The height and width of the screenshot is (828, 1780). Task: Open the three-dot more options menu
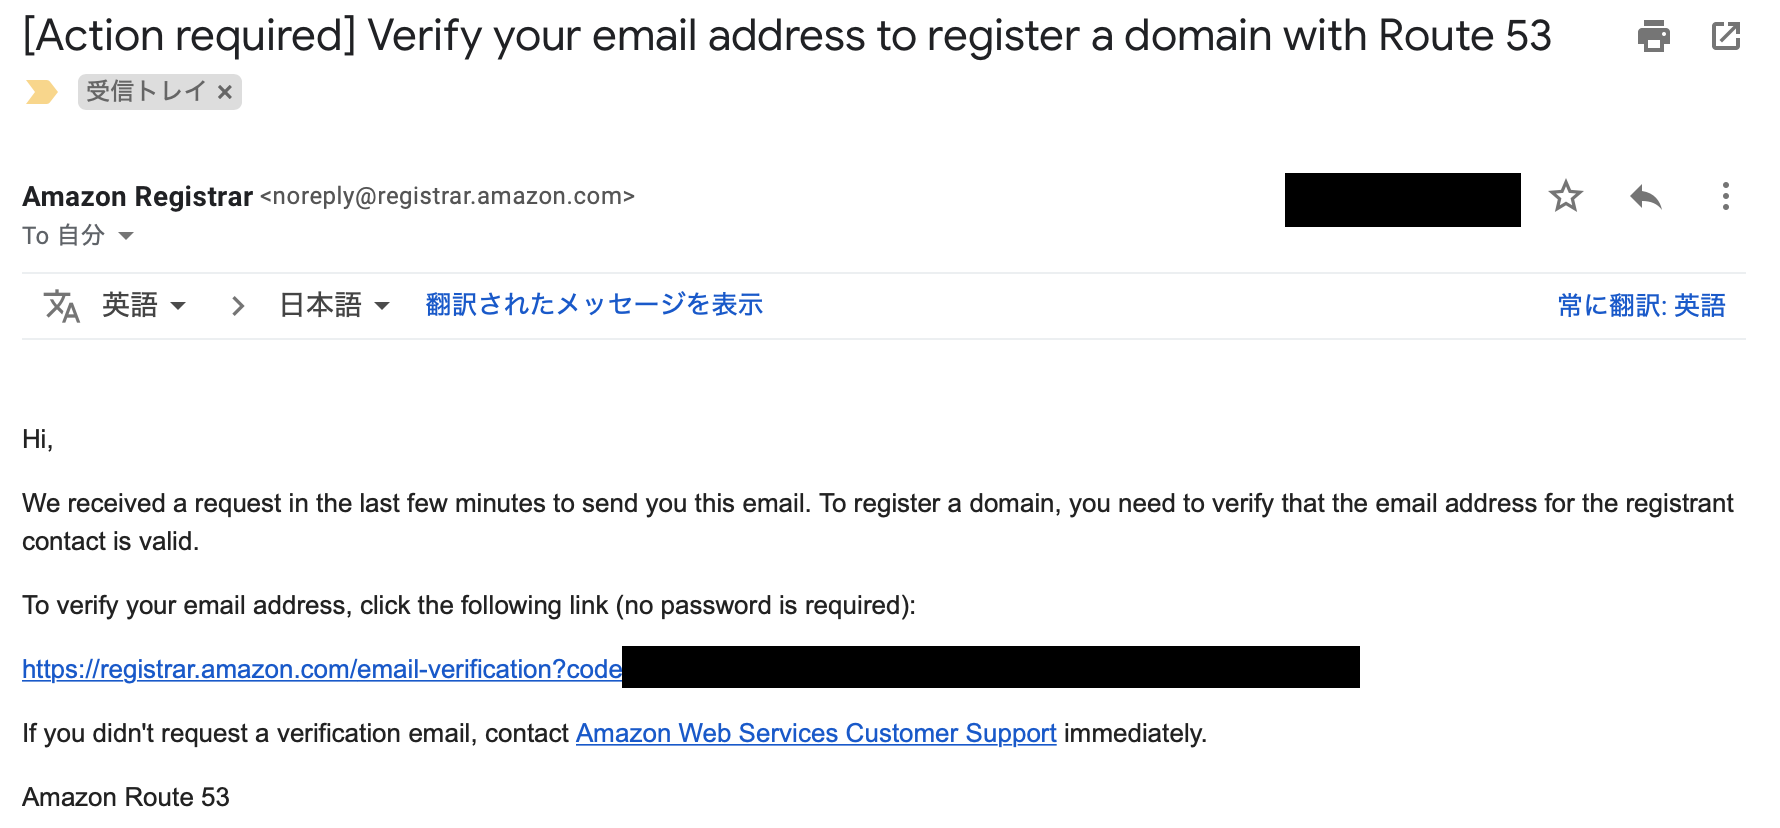1725,196
